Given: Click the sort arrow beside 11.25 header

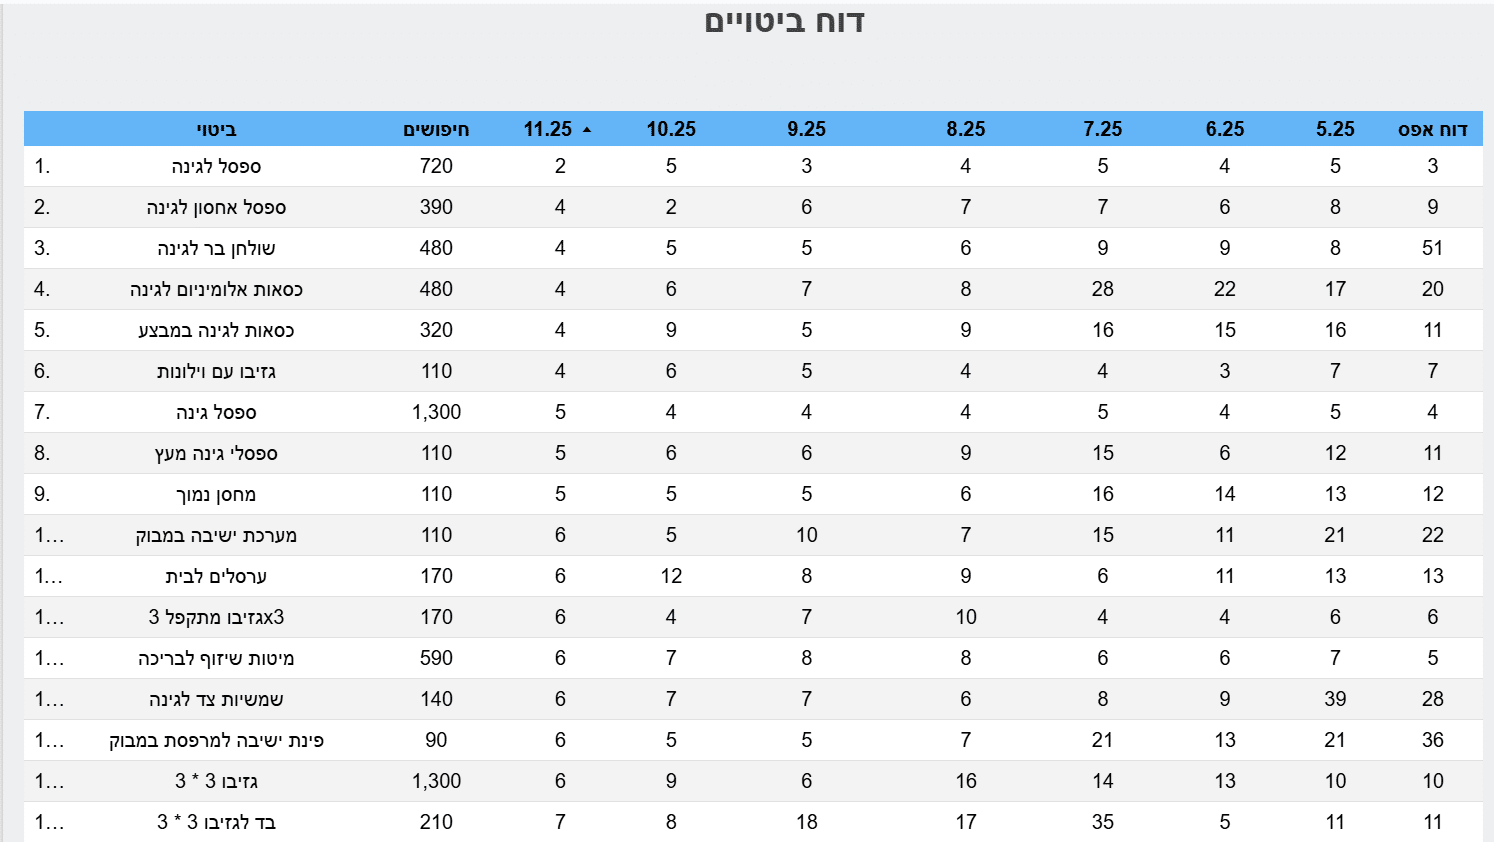Looking at the screenshot, I should coord(587,130).
